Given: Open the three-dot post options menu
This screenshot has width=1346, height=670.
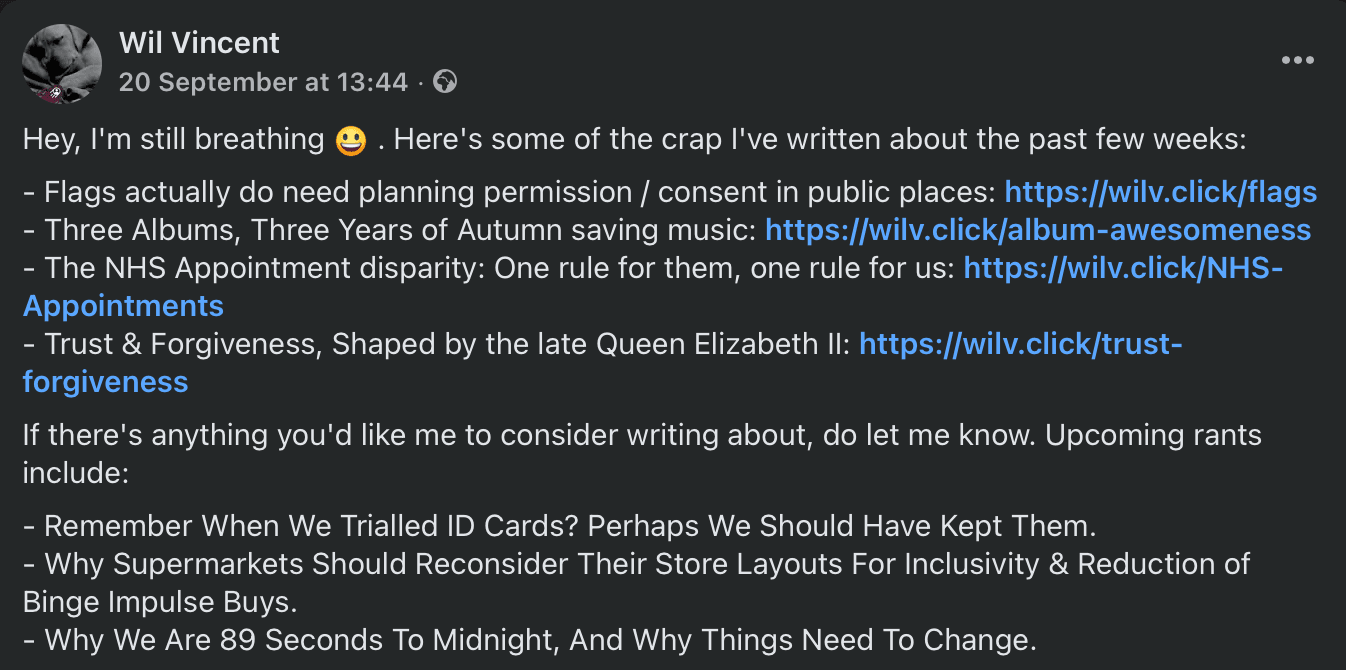Looking at the screenshot, I should click(1297, 60).
